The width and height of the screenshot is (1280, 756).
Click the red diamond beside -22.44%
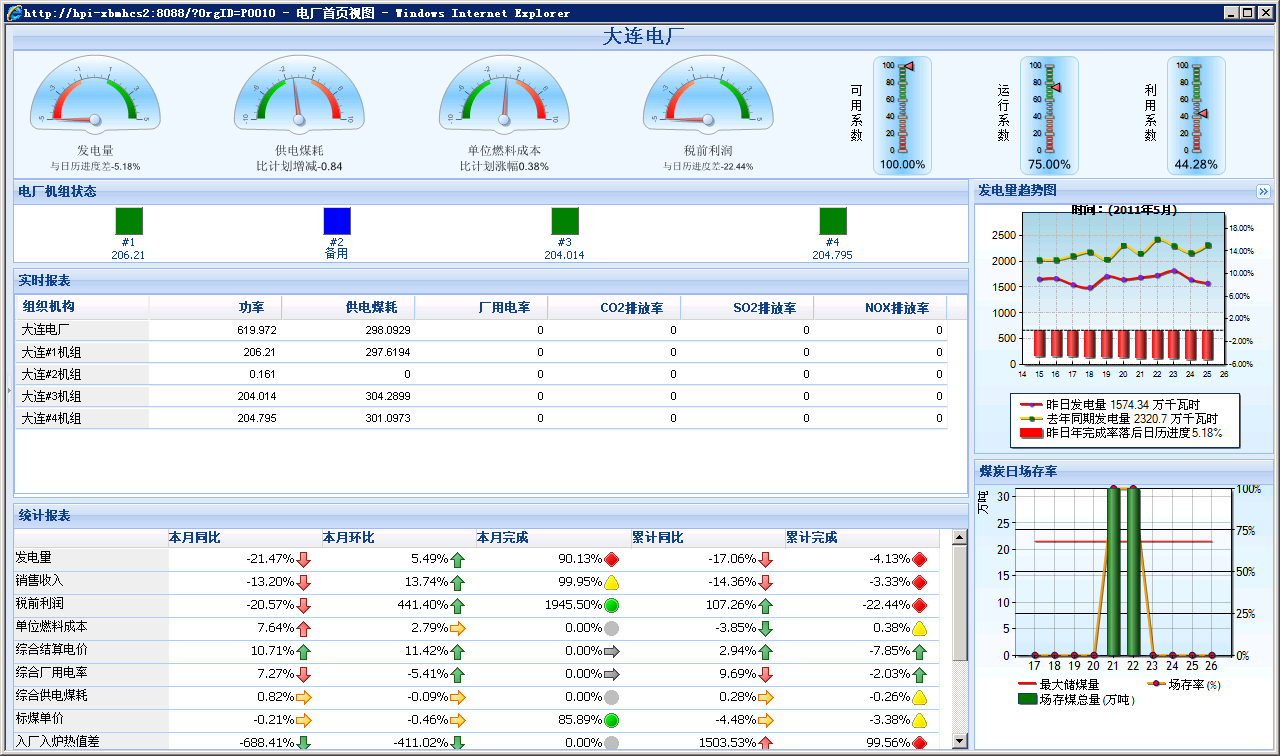pos(920,605)
